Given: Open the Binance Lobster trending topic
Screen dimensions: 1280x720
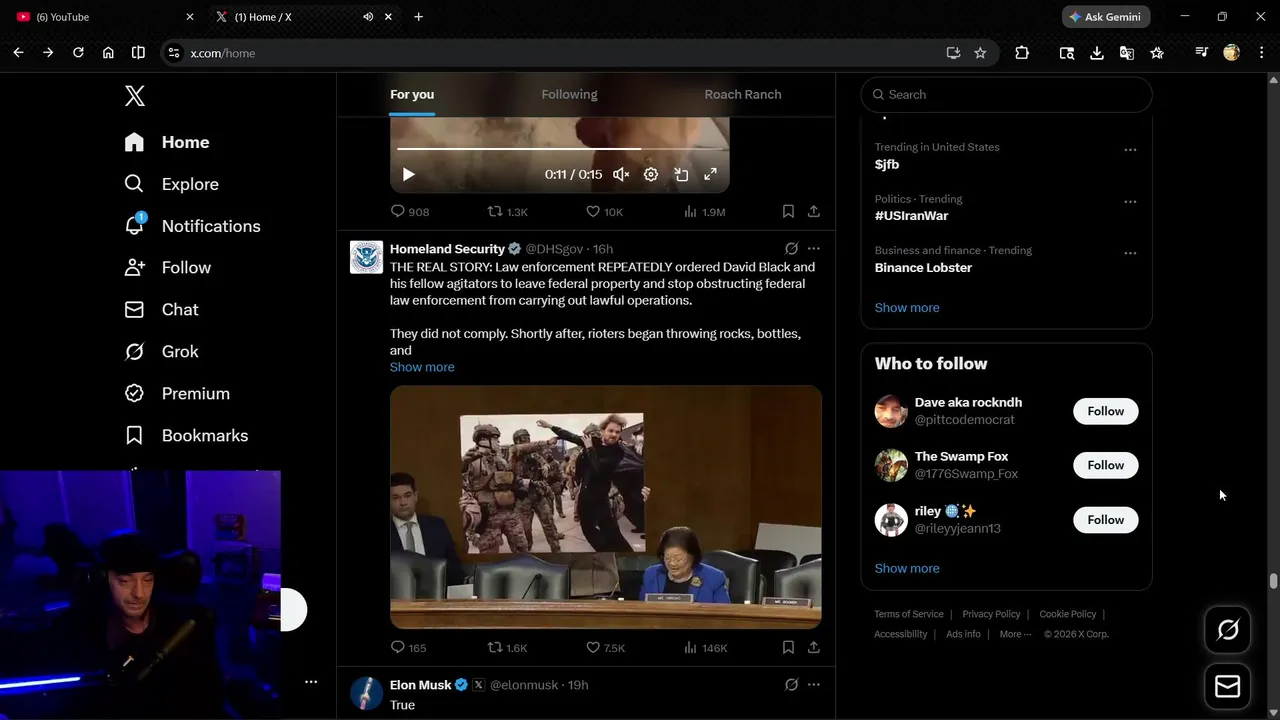Looking at the screenshot, I should pos(923,268).
